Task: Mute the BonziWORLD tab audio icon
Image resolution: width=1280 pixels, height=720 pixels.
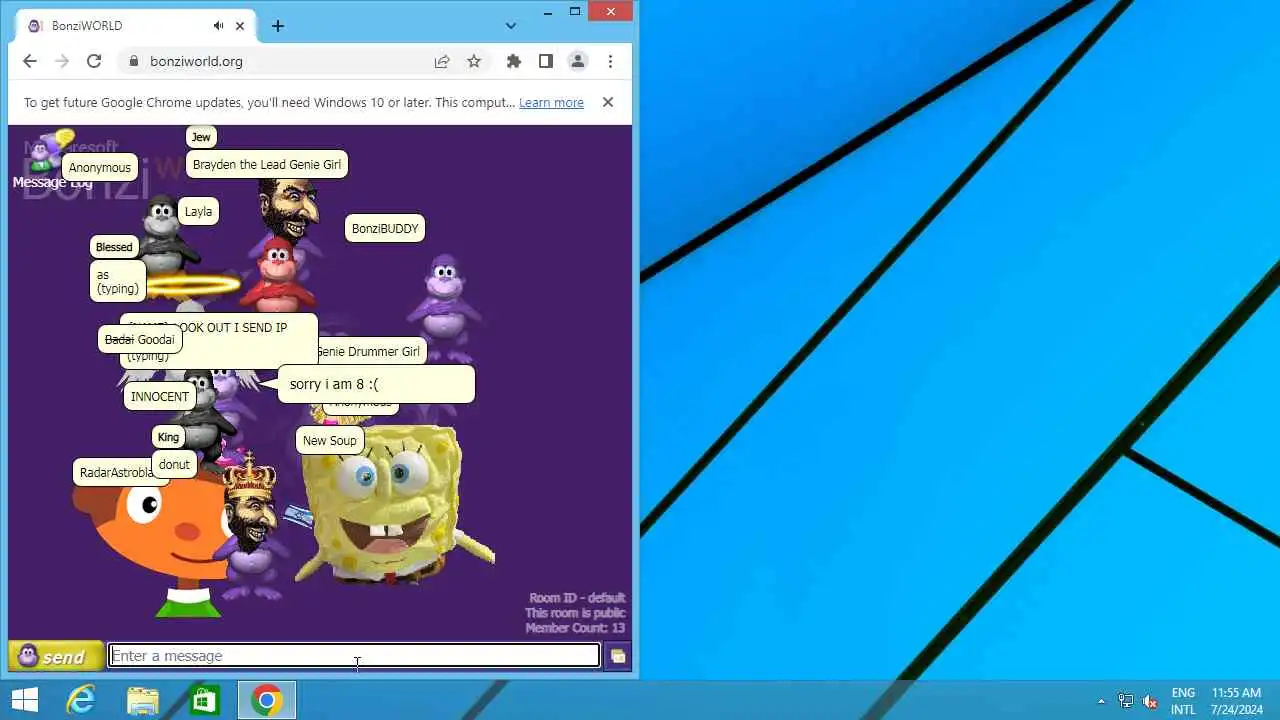Action: [218, 26]
